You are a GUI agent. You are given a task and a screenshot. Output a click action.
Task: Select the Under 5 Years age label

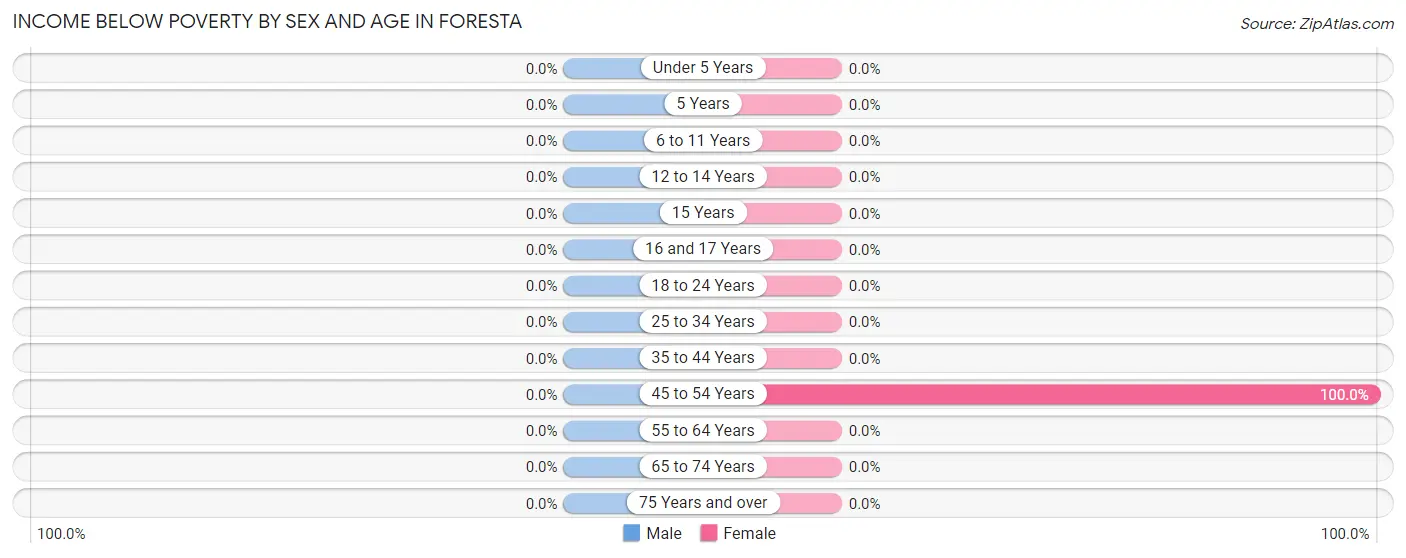tap(703, 68)
